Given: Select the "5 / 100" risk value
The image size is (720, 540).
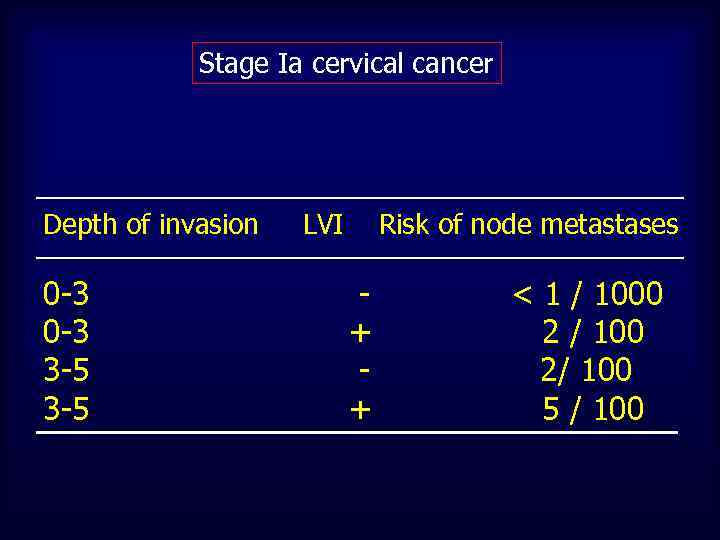Looking at the screenshot, I should [593, 408].
